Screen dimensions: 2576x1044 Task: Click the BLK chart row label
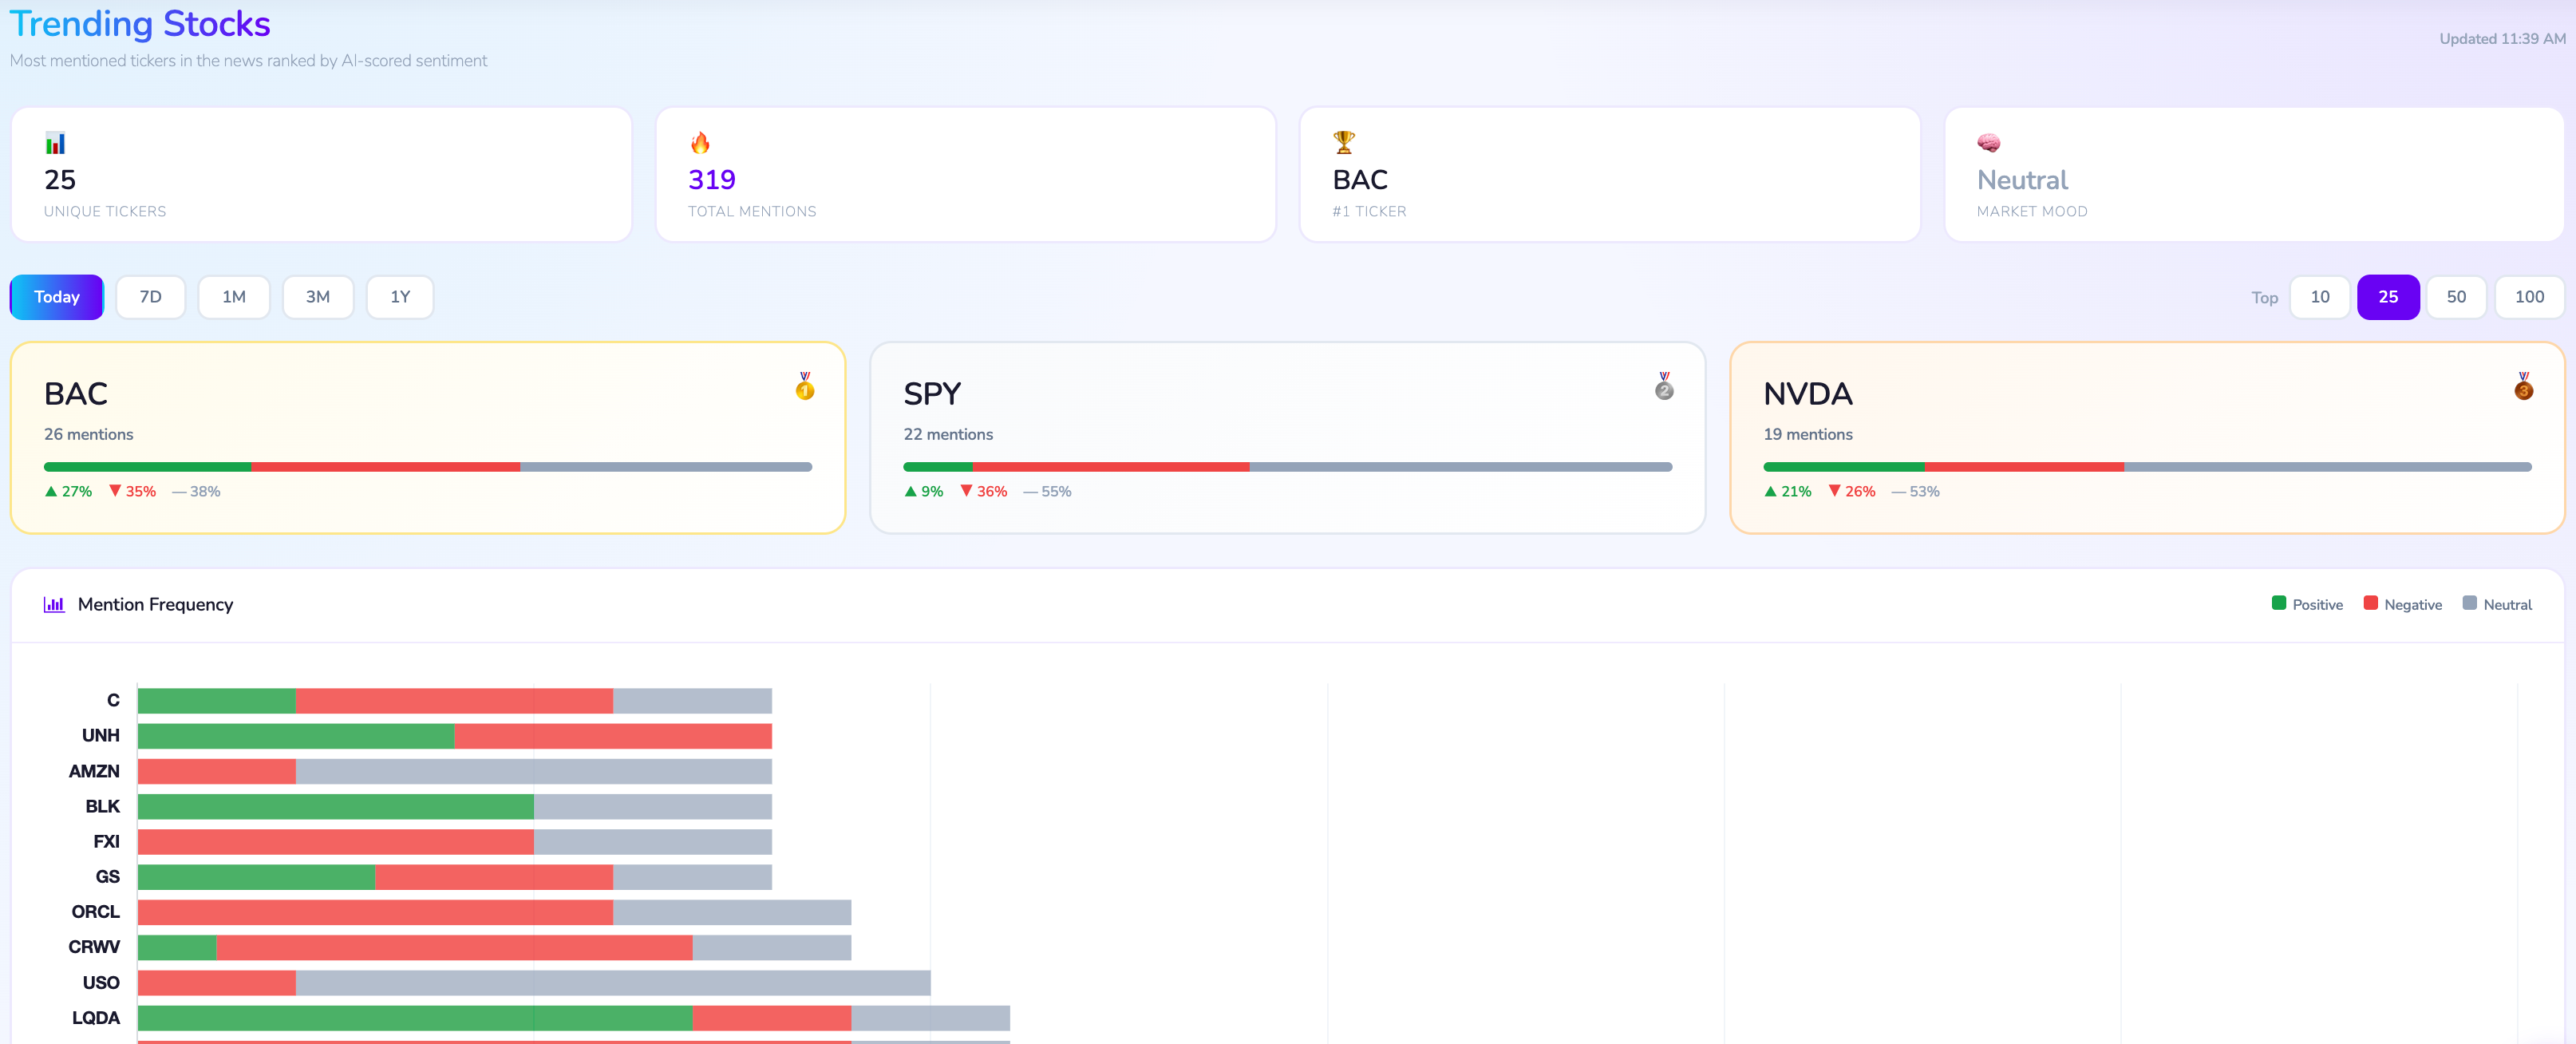pos(102,806)
